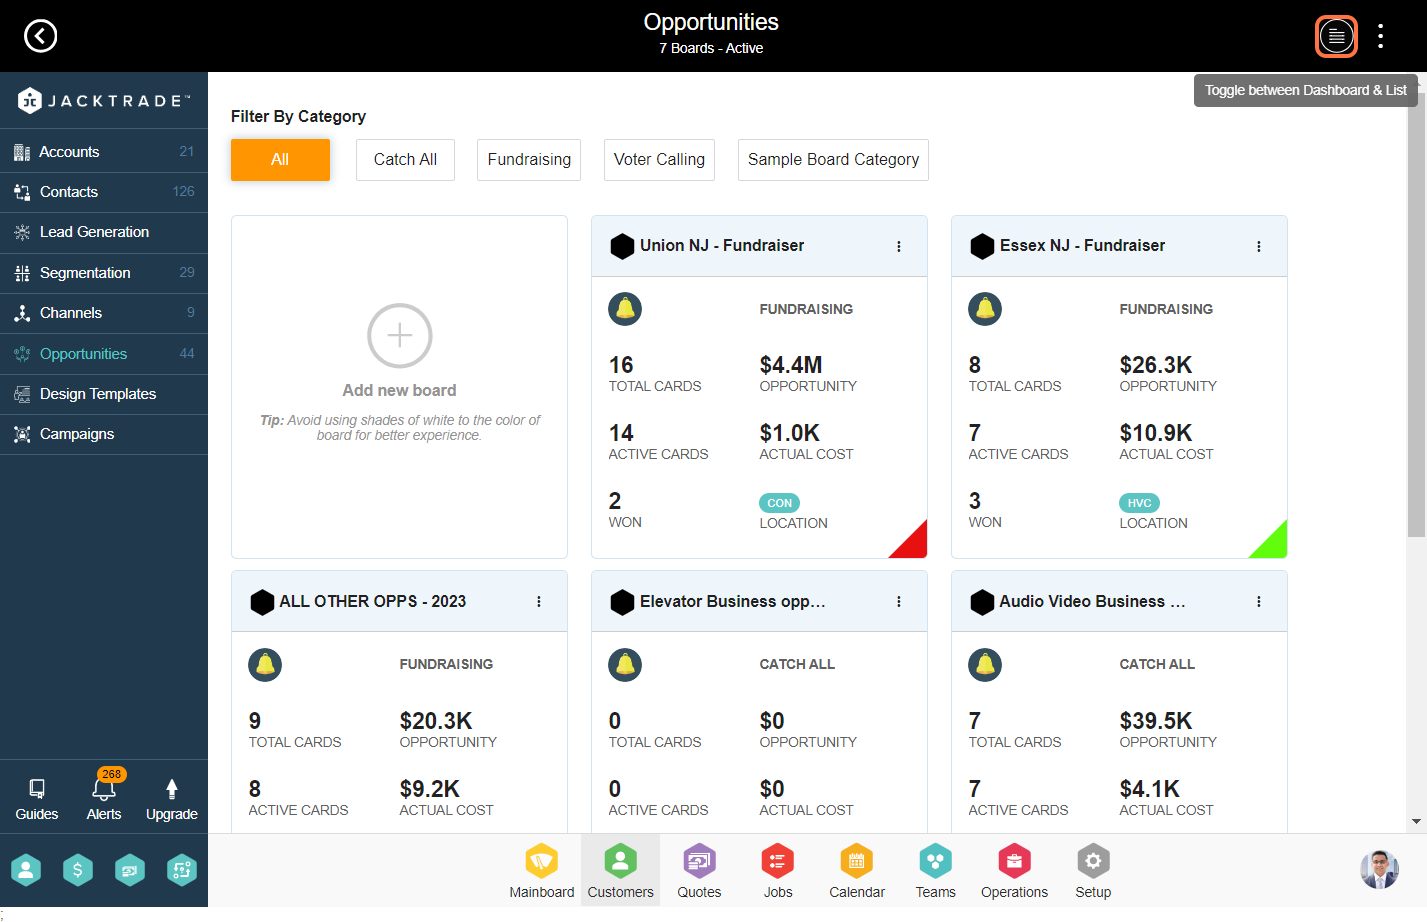Image resolution: width=1427 pixels, height=922 pixels.
Task: Open Quotes from the bottom dock
Action: coord(699,871)
